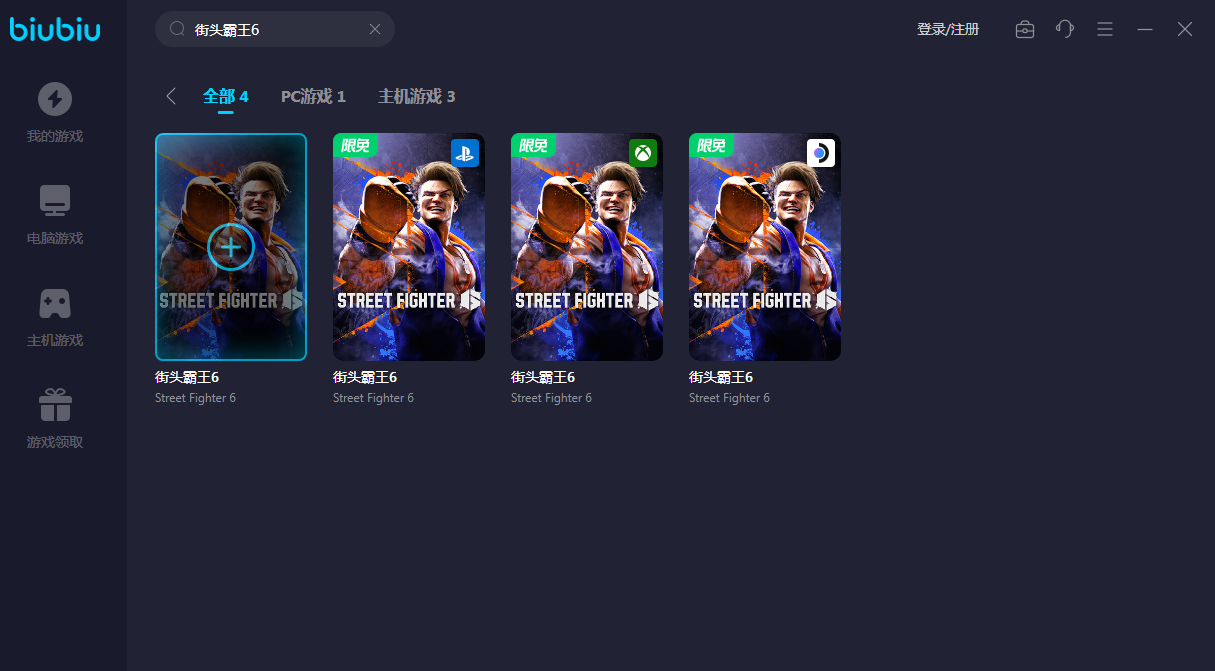
Task: Open the Steam Deck Street Fighter 6 card
Action: [765, 247]
